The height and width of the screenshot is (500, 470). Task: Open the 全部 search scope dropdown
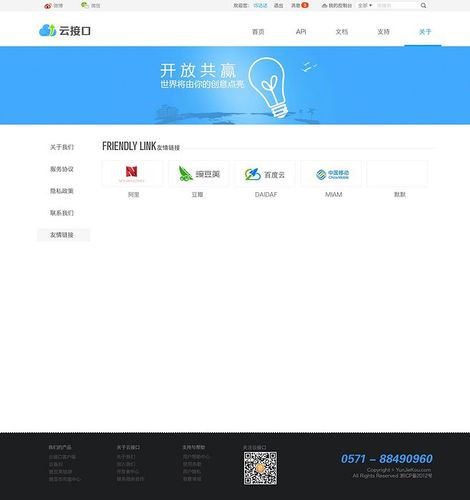tap(365, 6)
